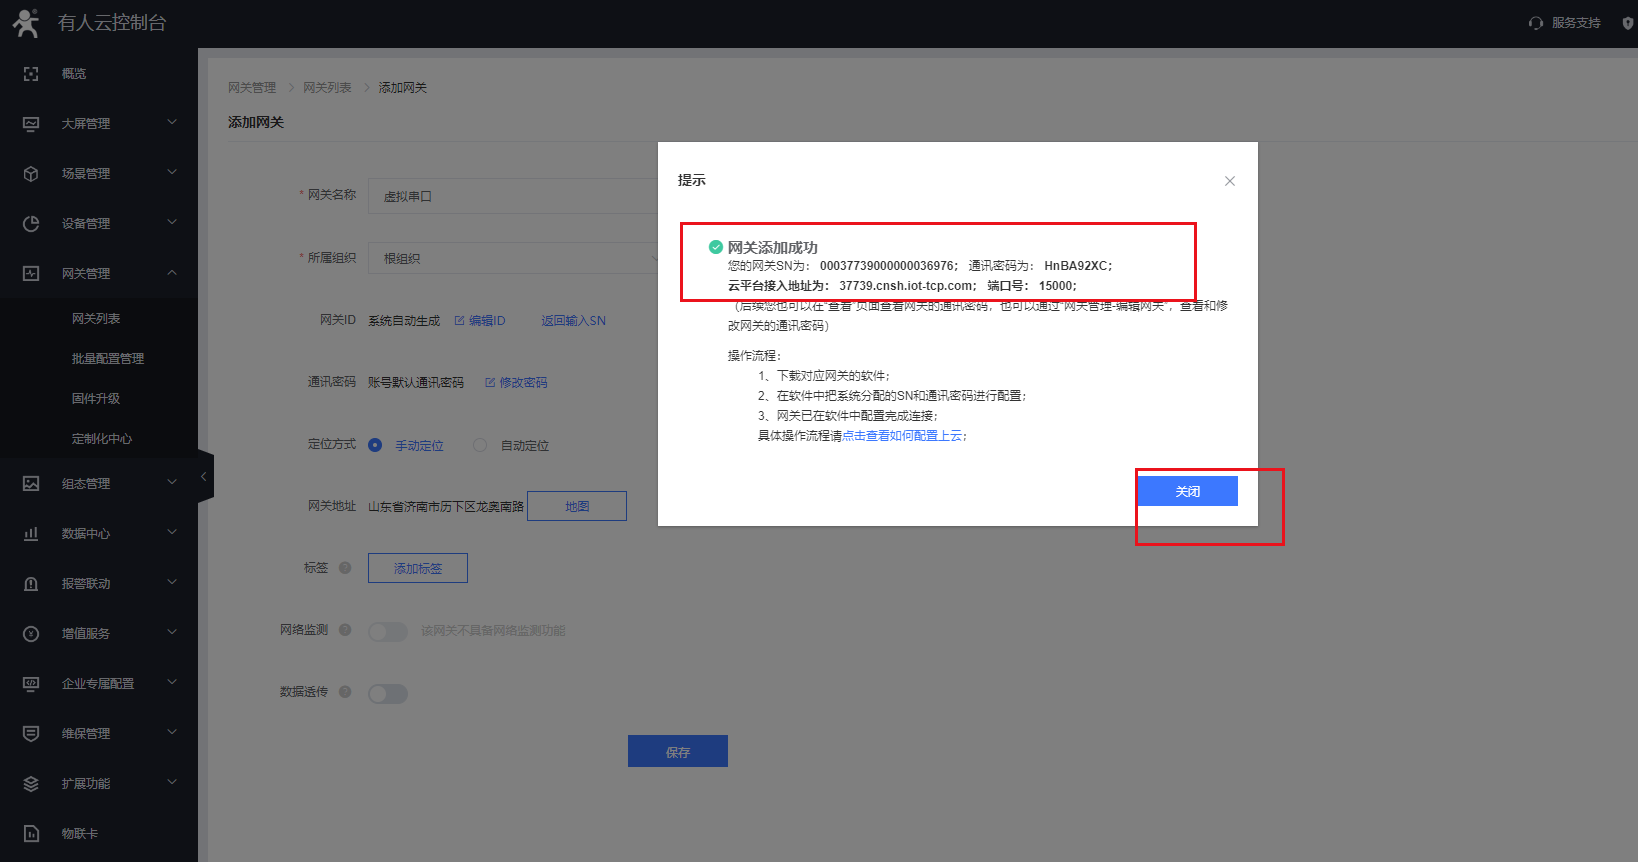Open the 网关列表 menu item
The width and height of the screenshot is (1638, 862).
(96, 319)
